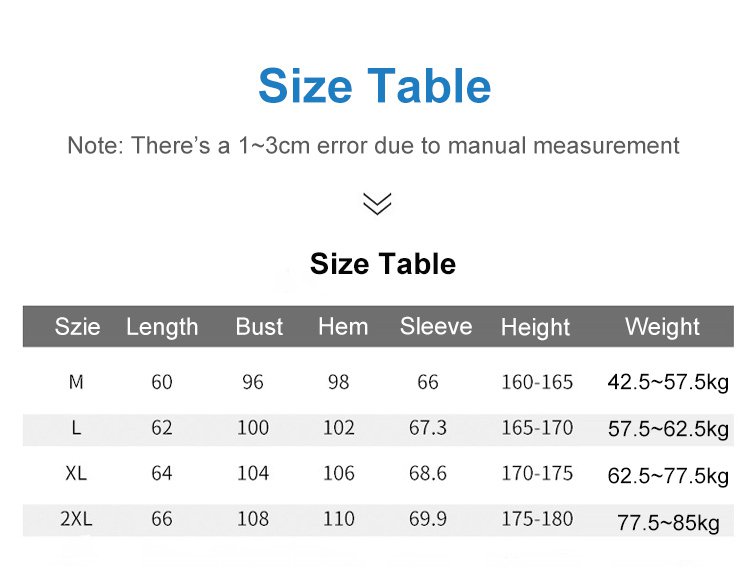Click the 2XL size row label
This screenshot has width=750, height=575.
click(x=76, y=520)
